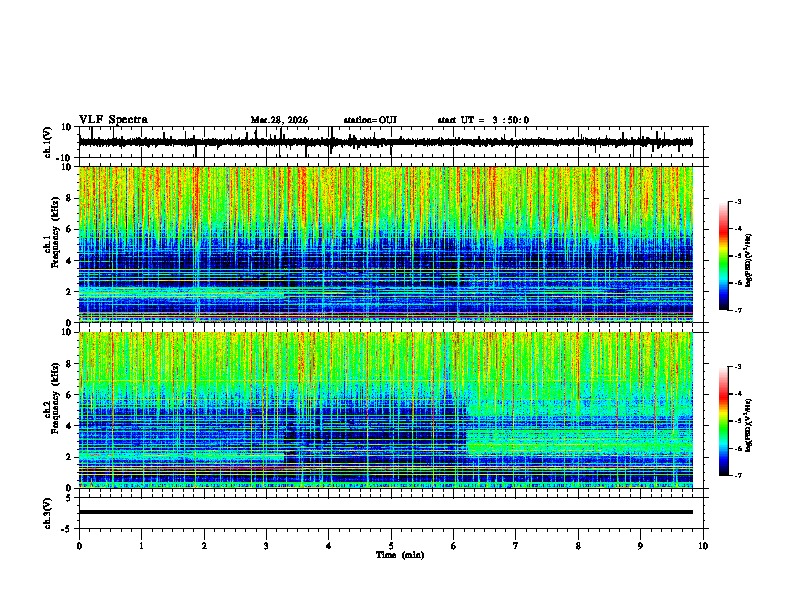This screenshot has height=612, width=792.
Task: Click the "5" tick of ch.3 voltage axis
Action: [69, 498]
